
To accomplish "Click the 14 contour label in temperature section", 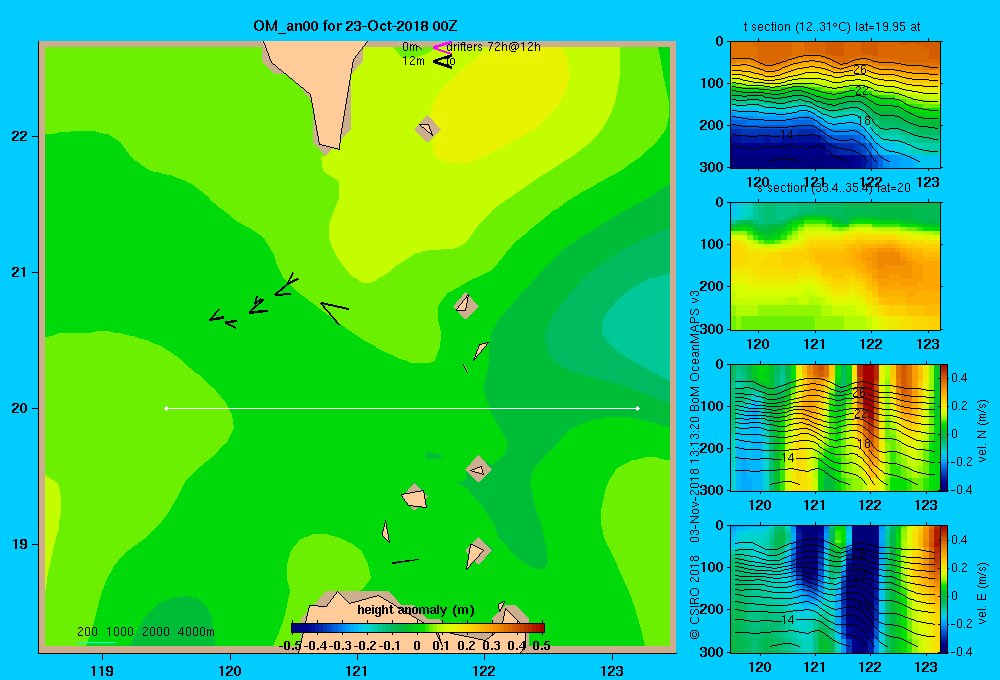I will point(787,135).
